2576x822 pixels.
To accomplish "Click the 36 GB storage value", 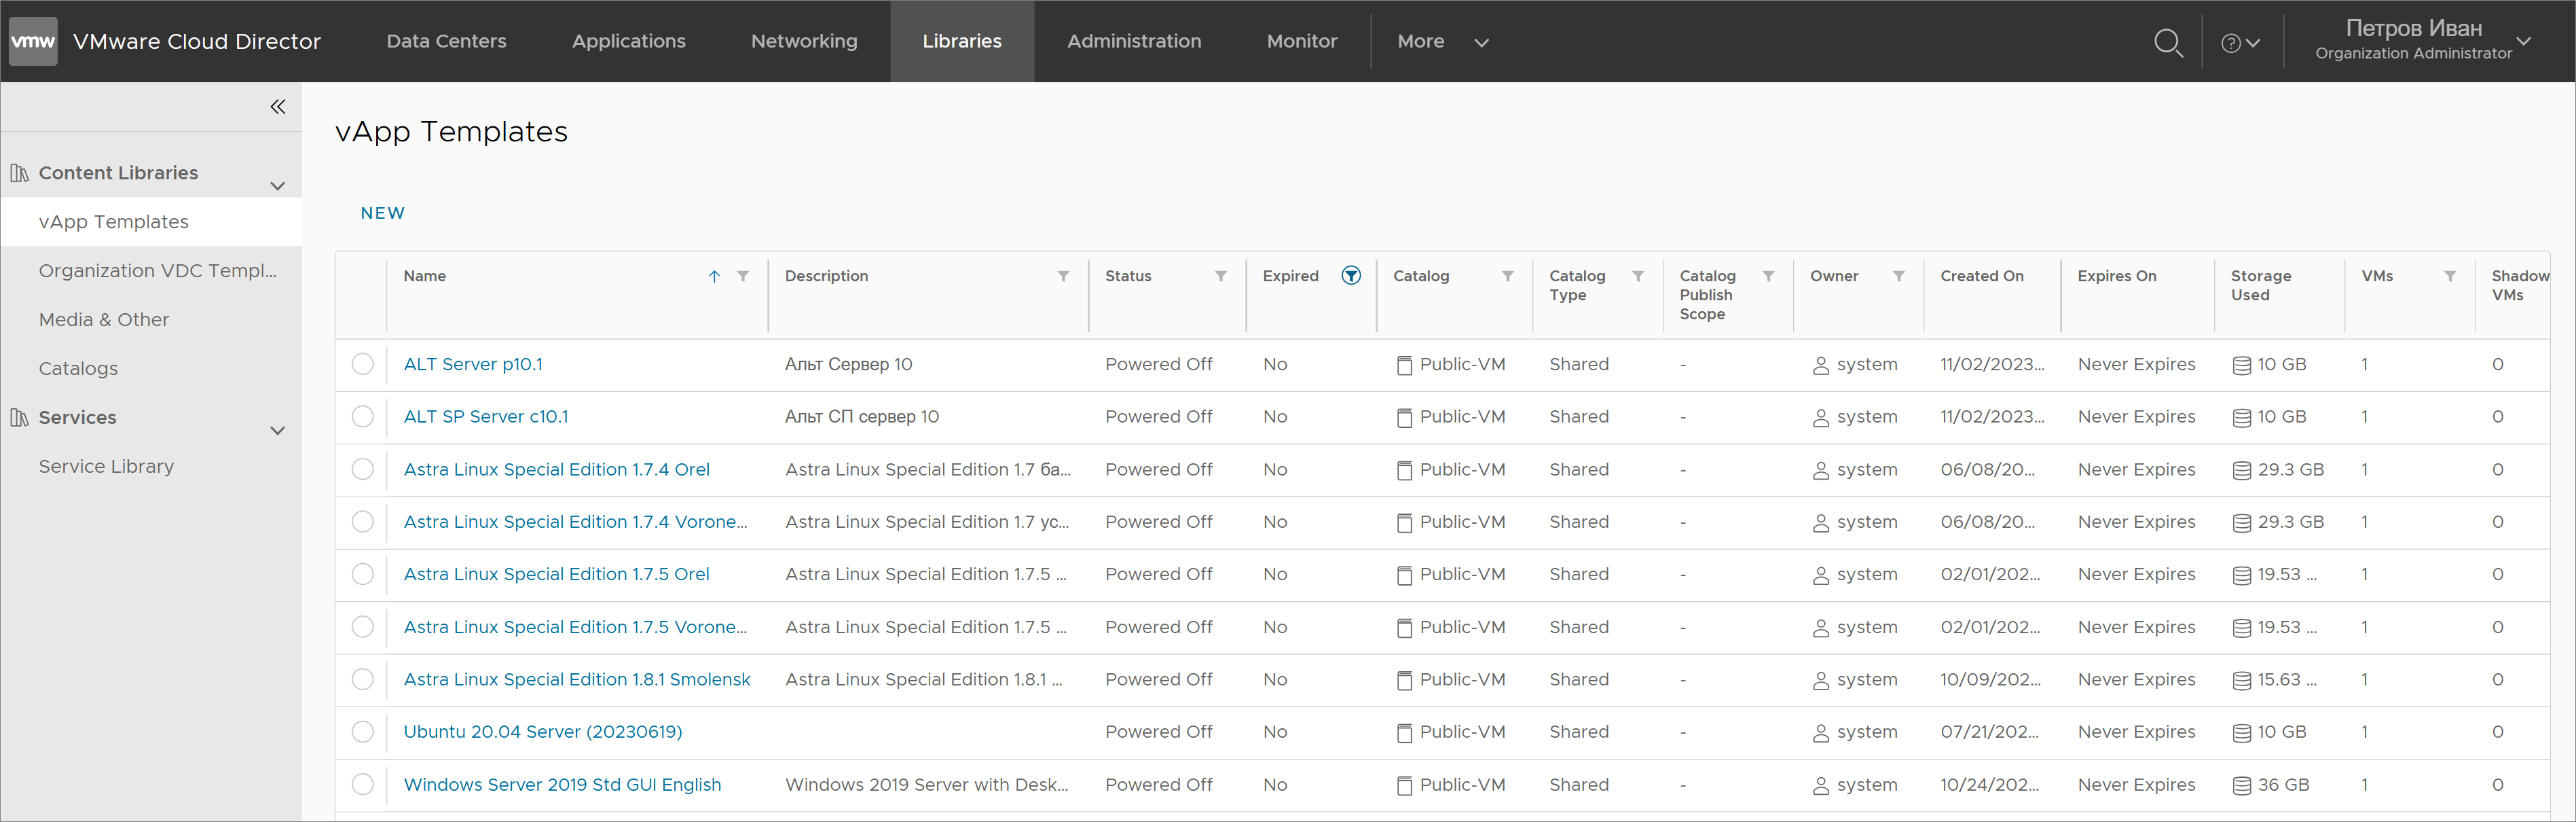I will pos(2283,785).
